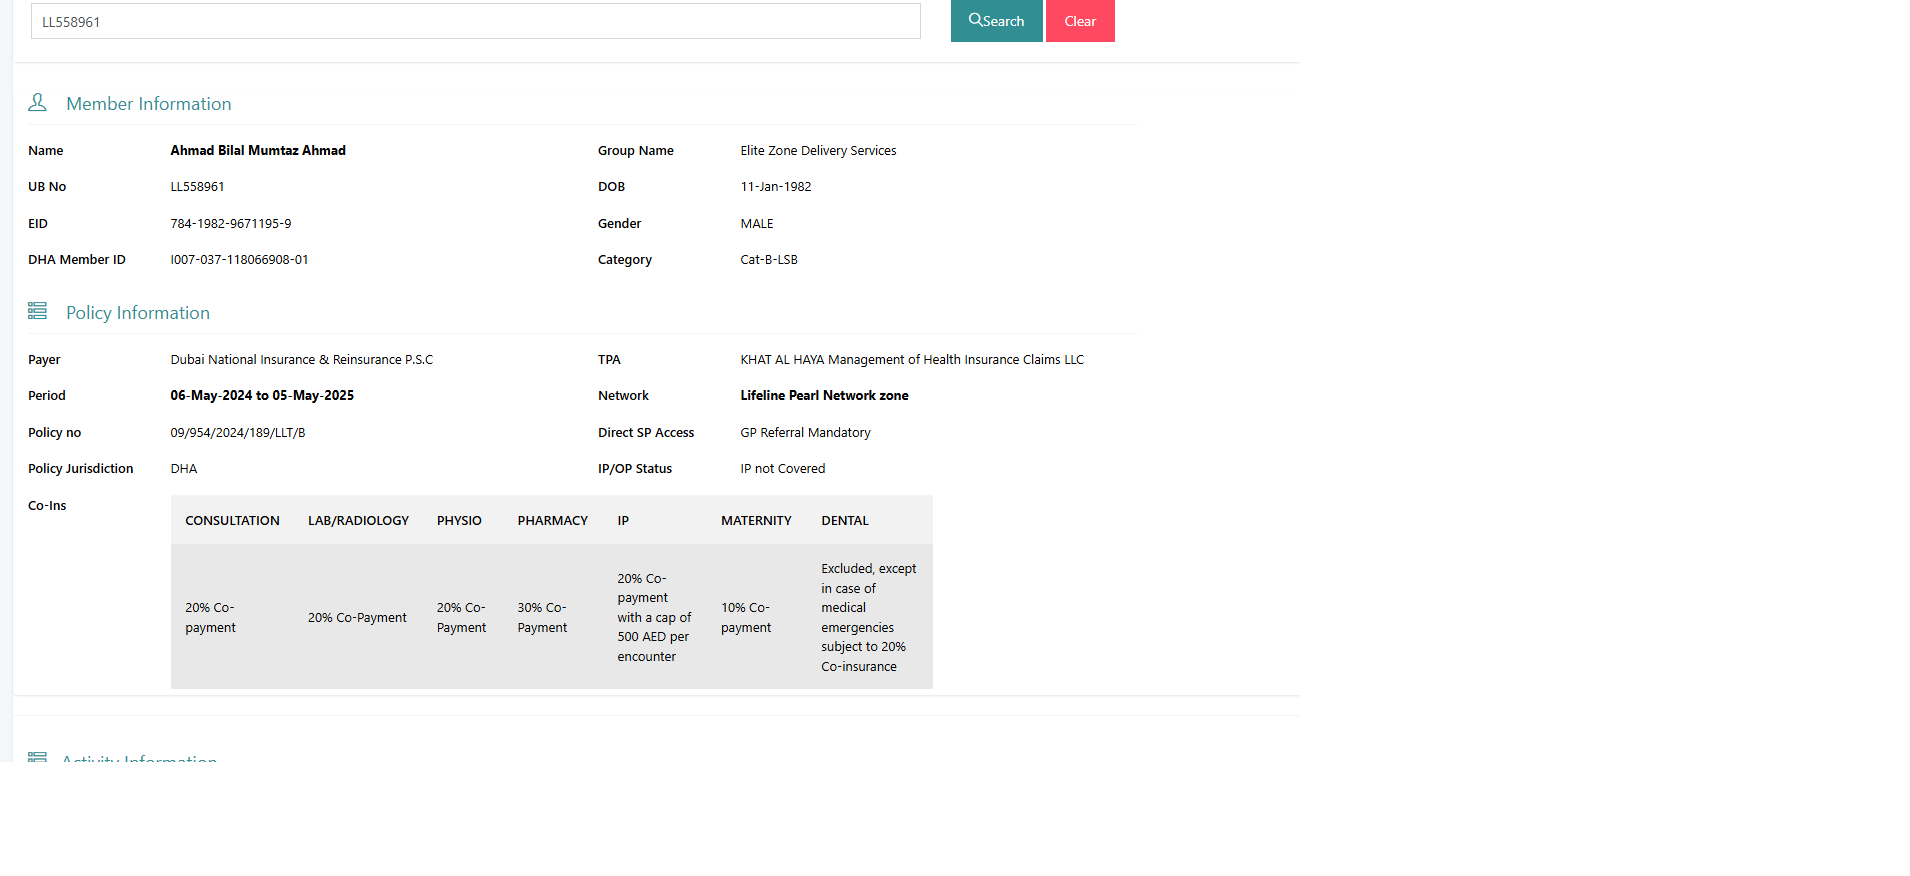This screenshot has height=876, width=1910.
Task: Click the dental exclusion co-insurance cell
Action: (x=868, y=617)
